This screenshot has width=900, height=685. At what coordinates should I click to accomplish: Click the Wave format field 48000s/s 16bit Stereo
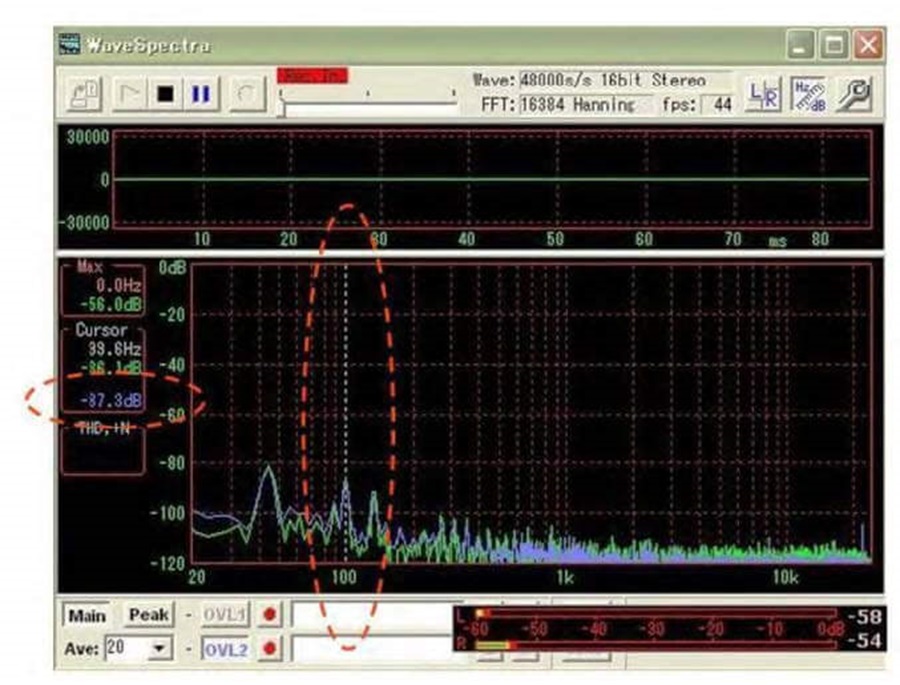click(x=626, y=80)
